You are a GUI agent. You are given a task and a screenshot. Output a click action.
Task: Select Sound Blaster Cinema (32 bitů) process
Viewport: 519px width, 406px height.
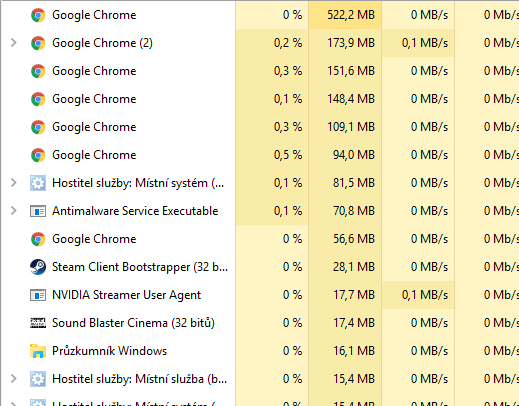pyautogui.click(x=133, y=323)
